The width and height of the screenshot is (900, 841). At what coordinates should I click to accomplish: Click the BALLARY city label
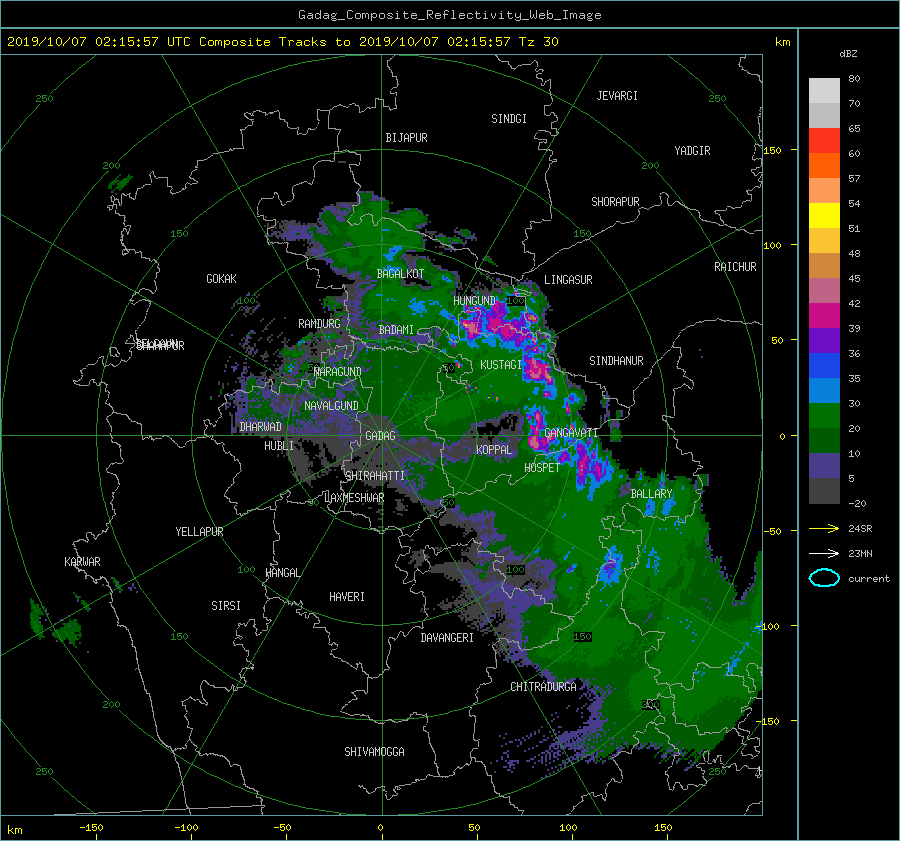(651, 494)
